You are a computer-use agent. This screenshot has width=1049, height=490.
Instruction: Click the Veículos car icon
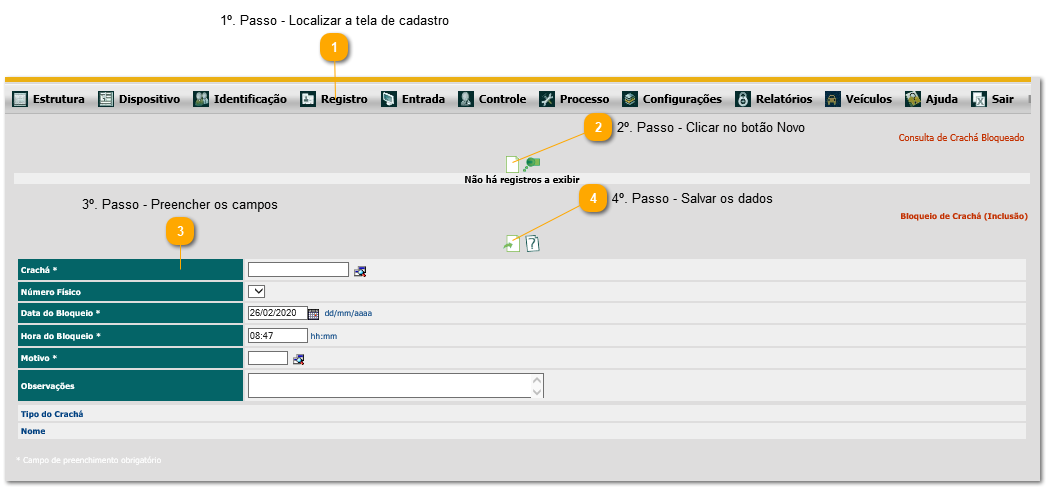tap(832, 99)
